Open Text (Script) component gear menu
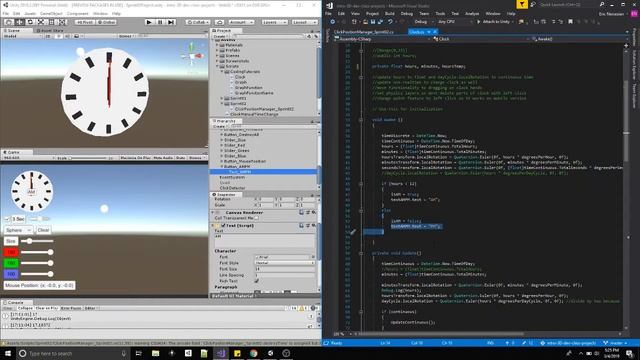This screenshot has width=640, height=360. tap(314, 225)
